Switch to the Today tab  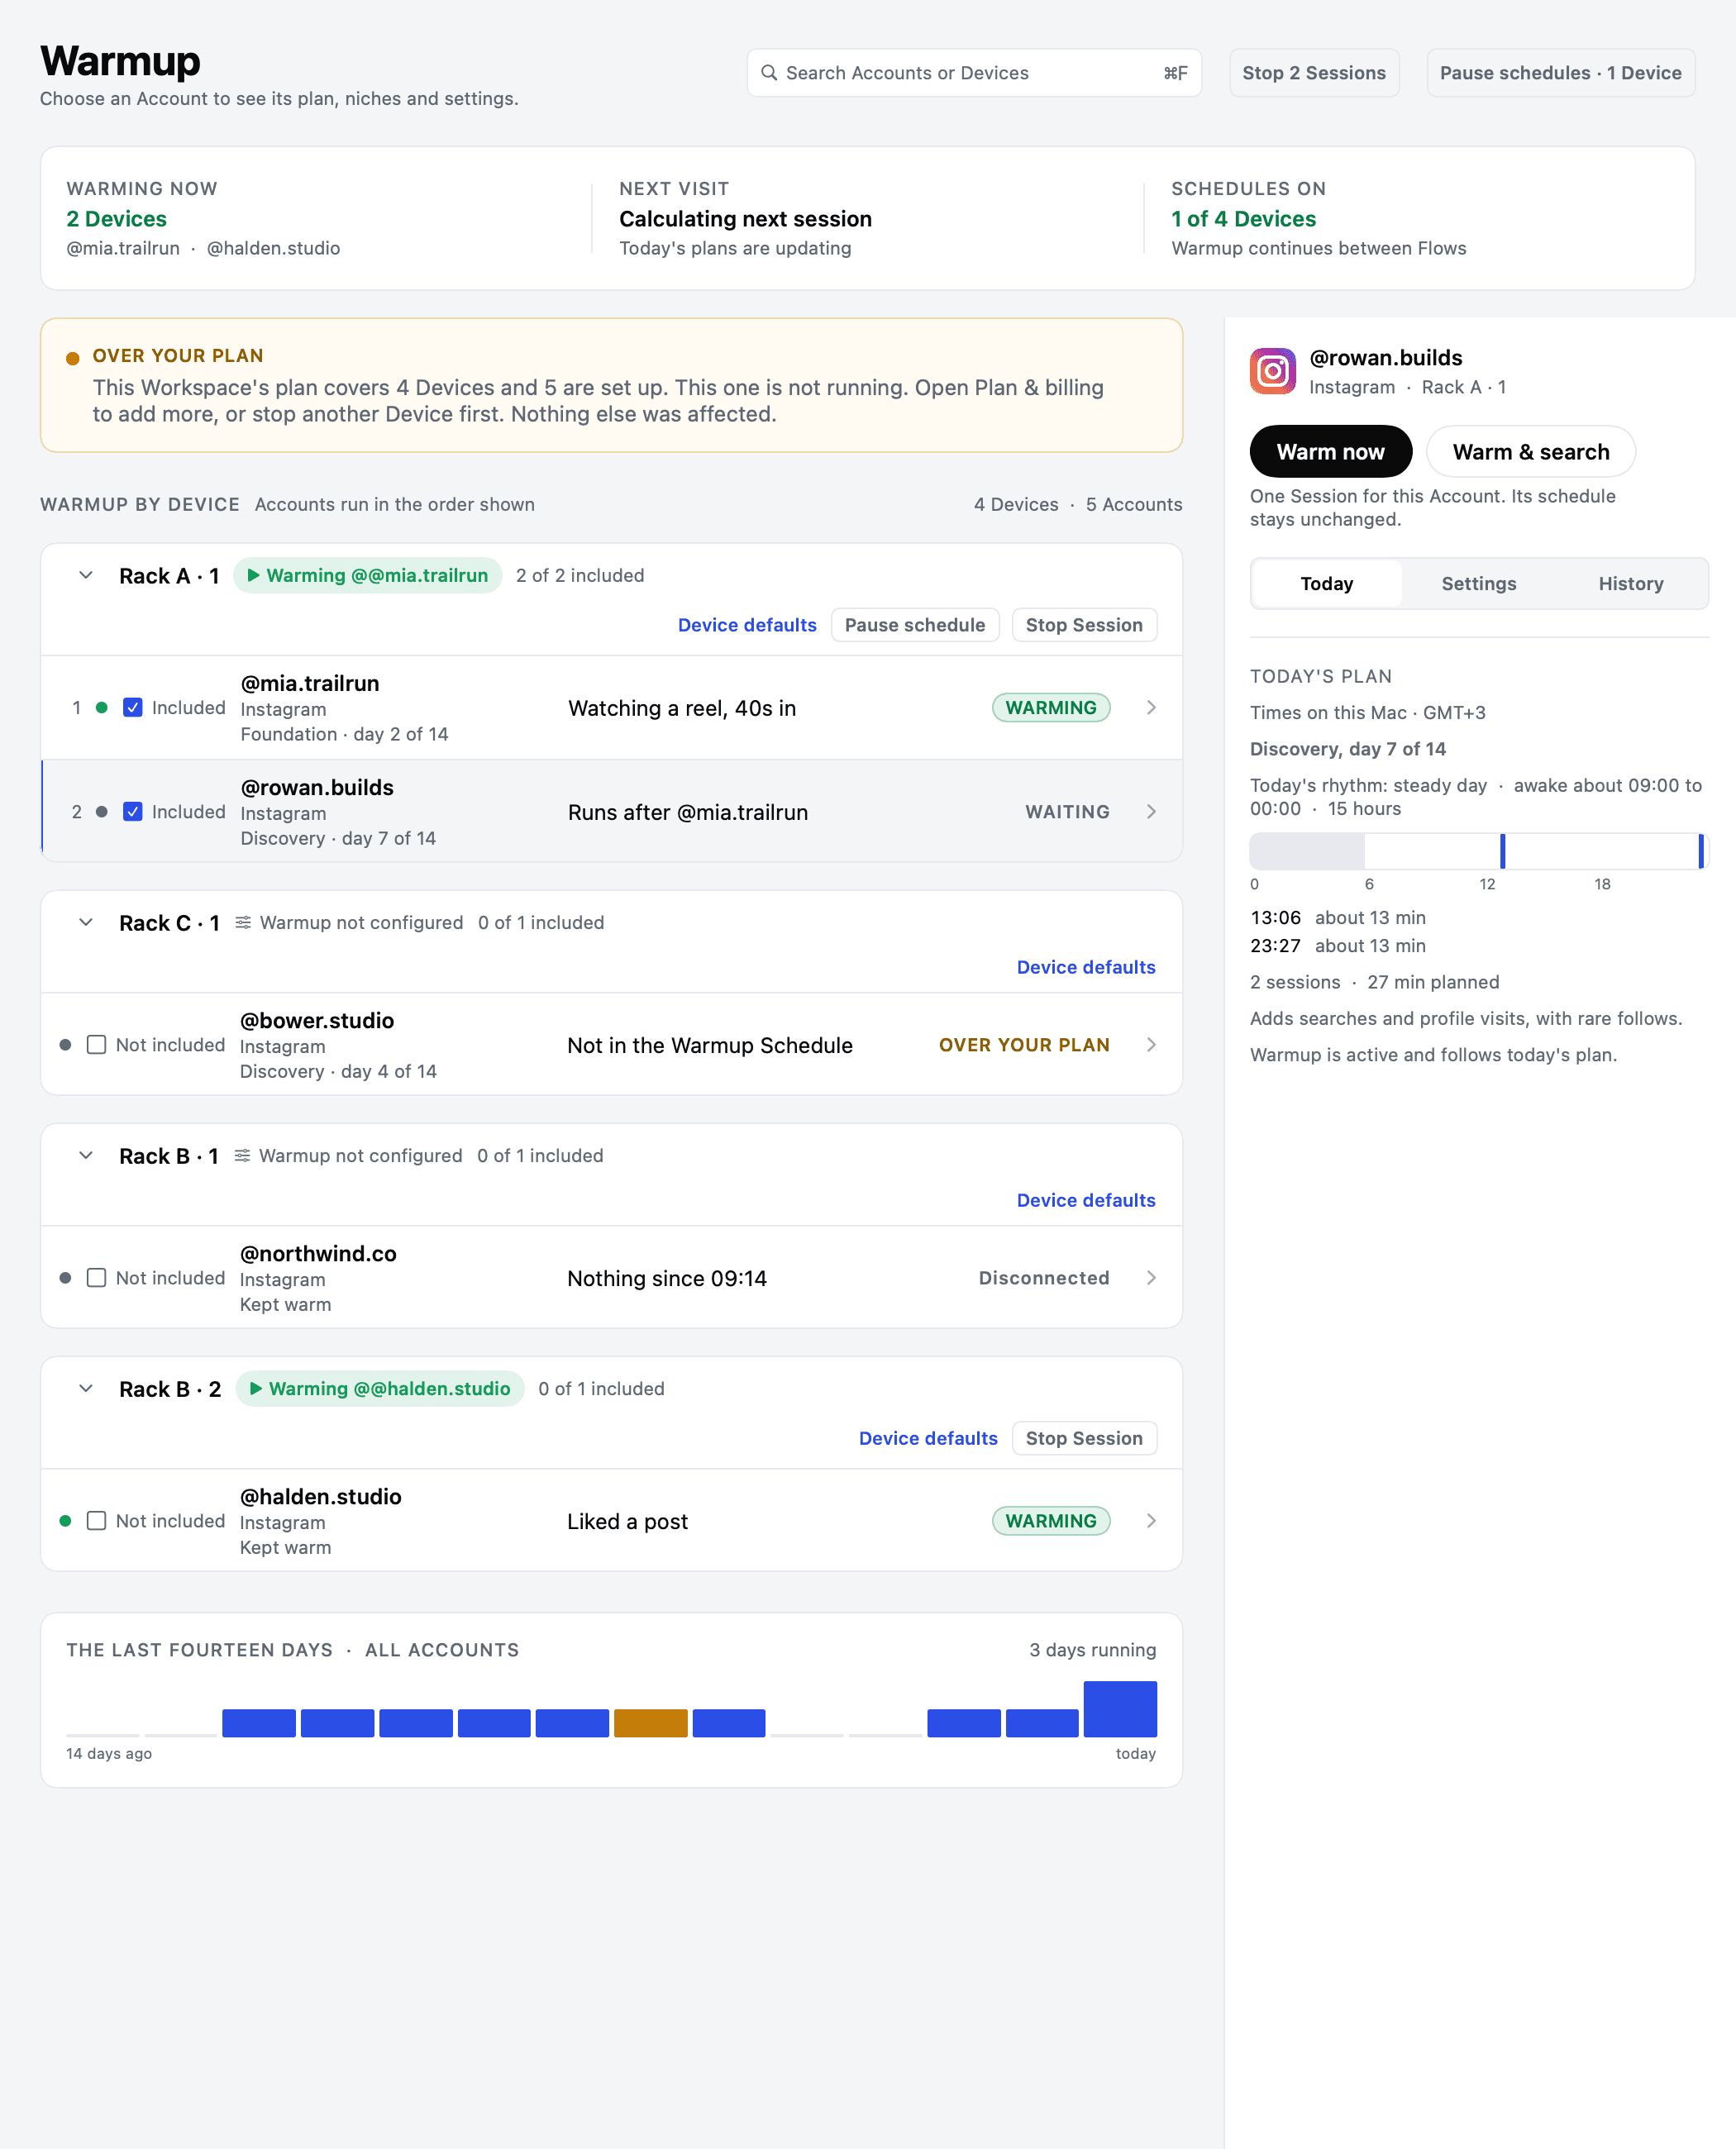1326,583
